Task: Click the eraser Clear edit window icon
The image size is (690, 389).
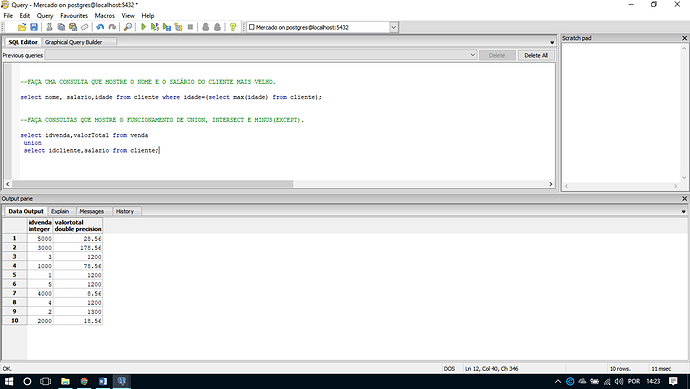Action: [85, 27]
